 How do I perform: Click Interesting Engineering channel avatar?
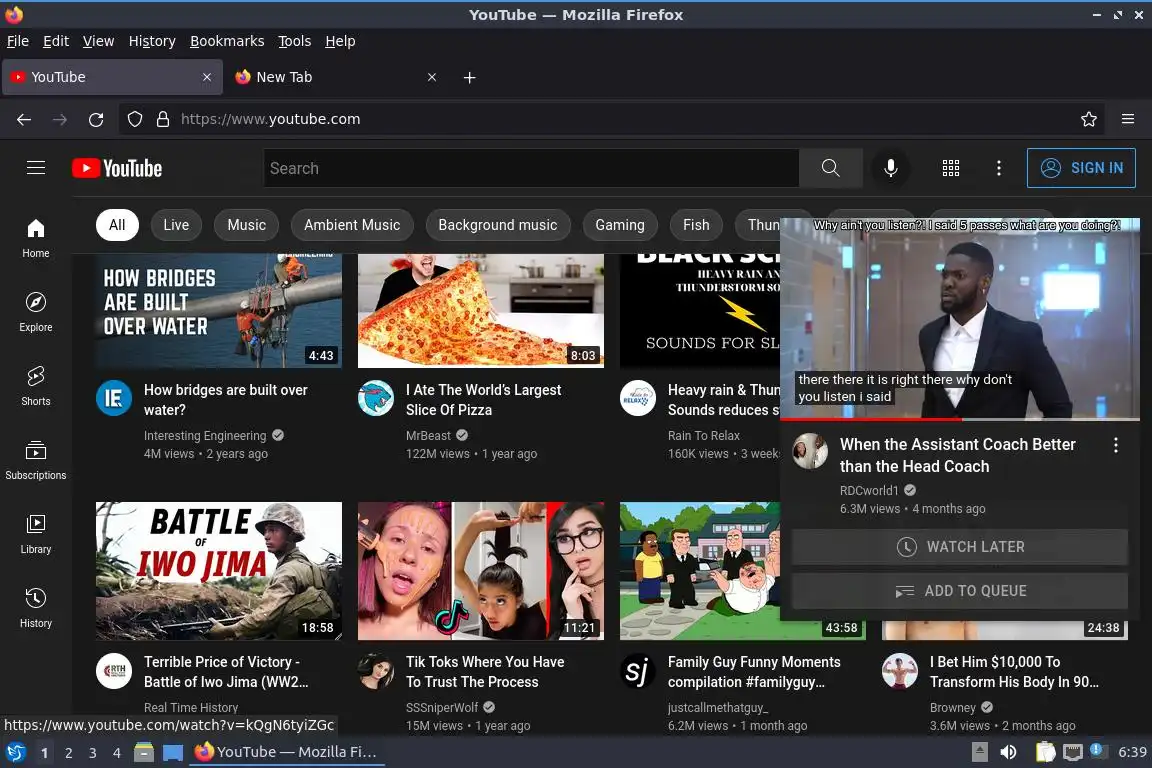click(x=114, y=398)
